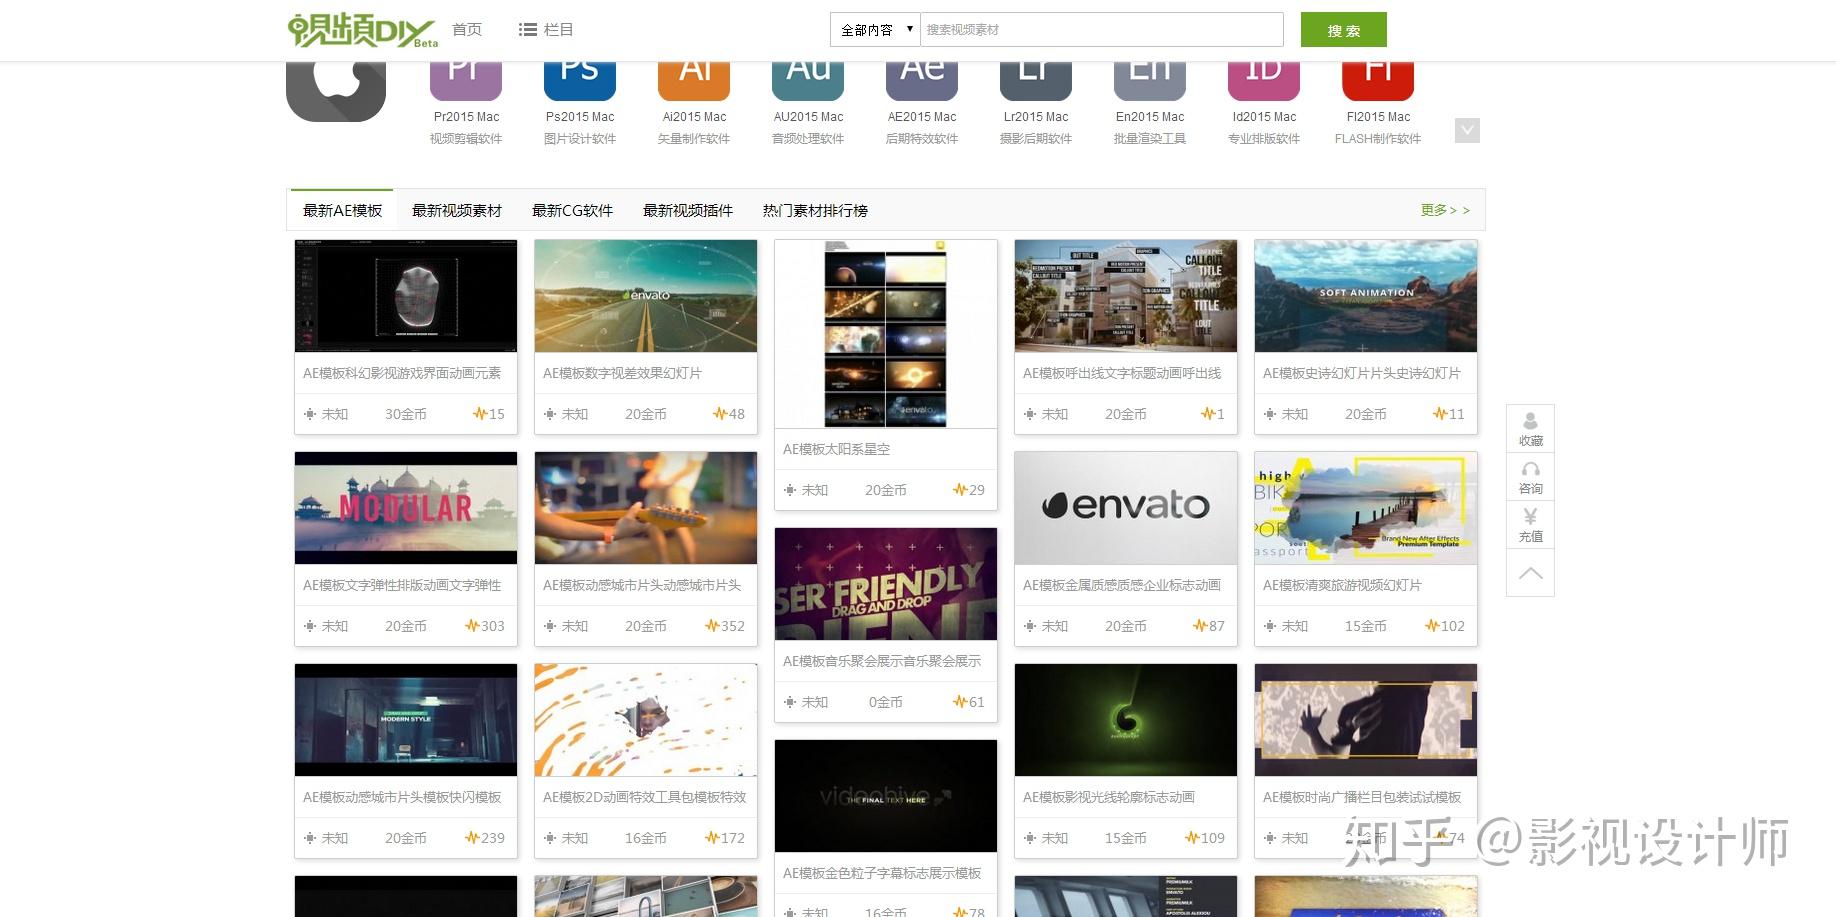Open the AE模板2D动画特效工具包模板特效 title link

645,797
